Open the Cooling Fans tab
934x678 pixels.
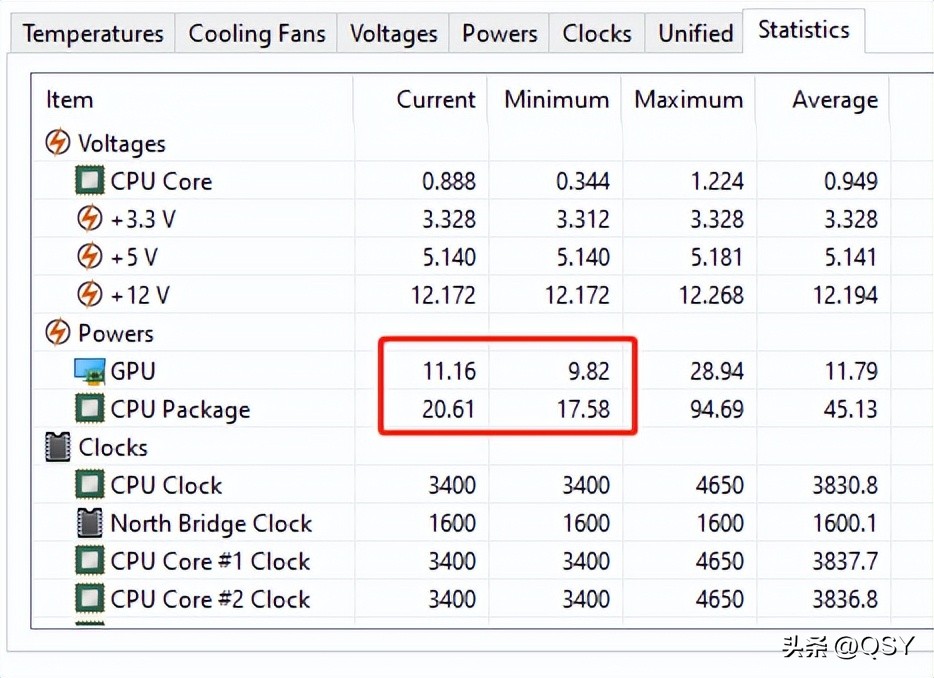click(x=257, y=33)
